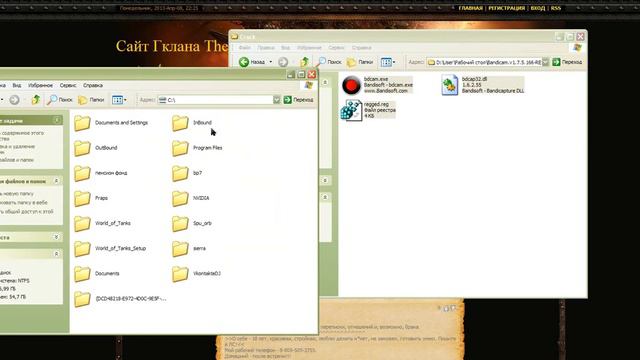Click Up folder icon in Bandicam window
Viewport: 640px width, 360px height.
(x=304, y=62)
